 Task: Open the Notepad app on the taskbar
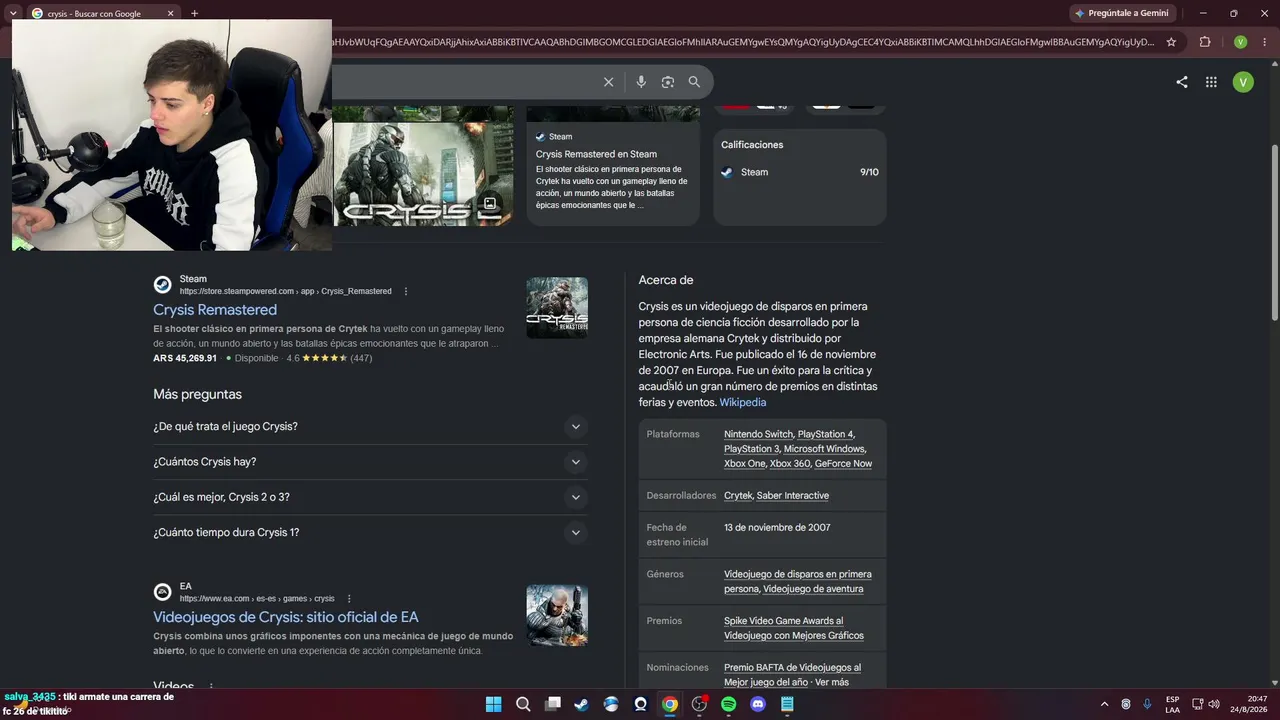[787, 704]
